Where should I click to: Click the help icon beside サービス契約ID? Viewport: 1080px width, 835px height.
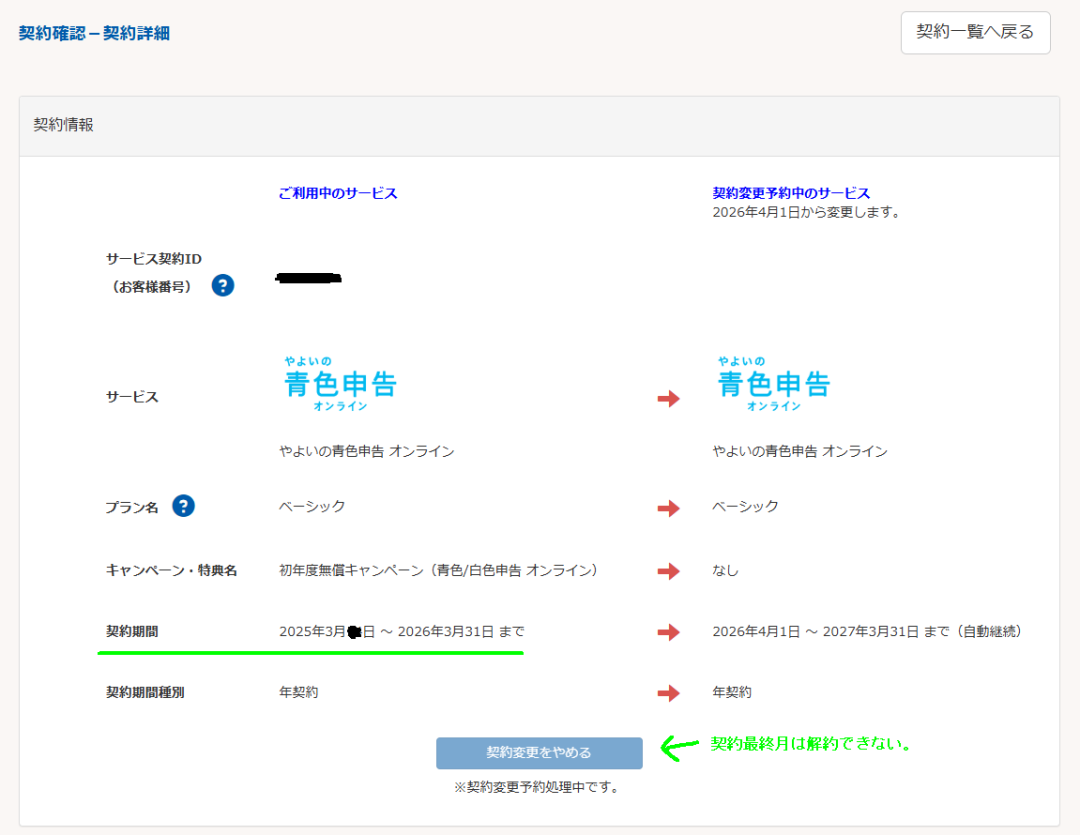point(223,286)
